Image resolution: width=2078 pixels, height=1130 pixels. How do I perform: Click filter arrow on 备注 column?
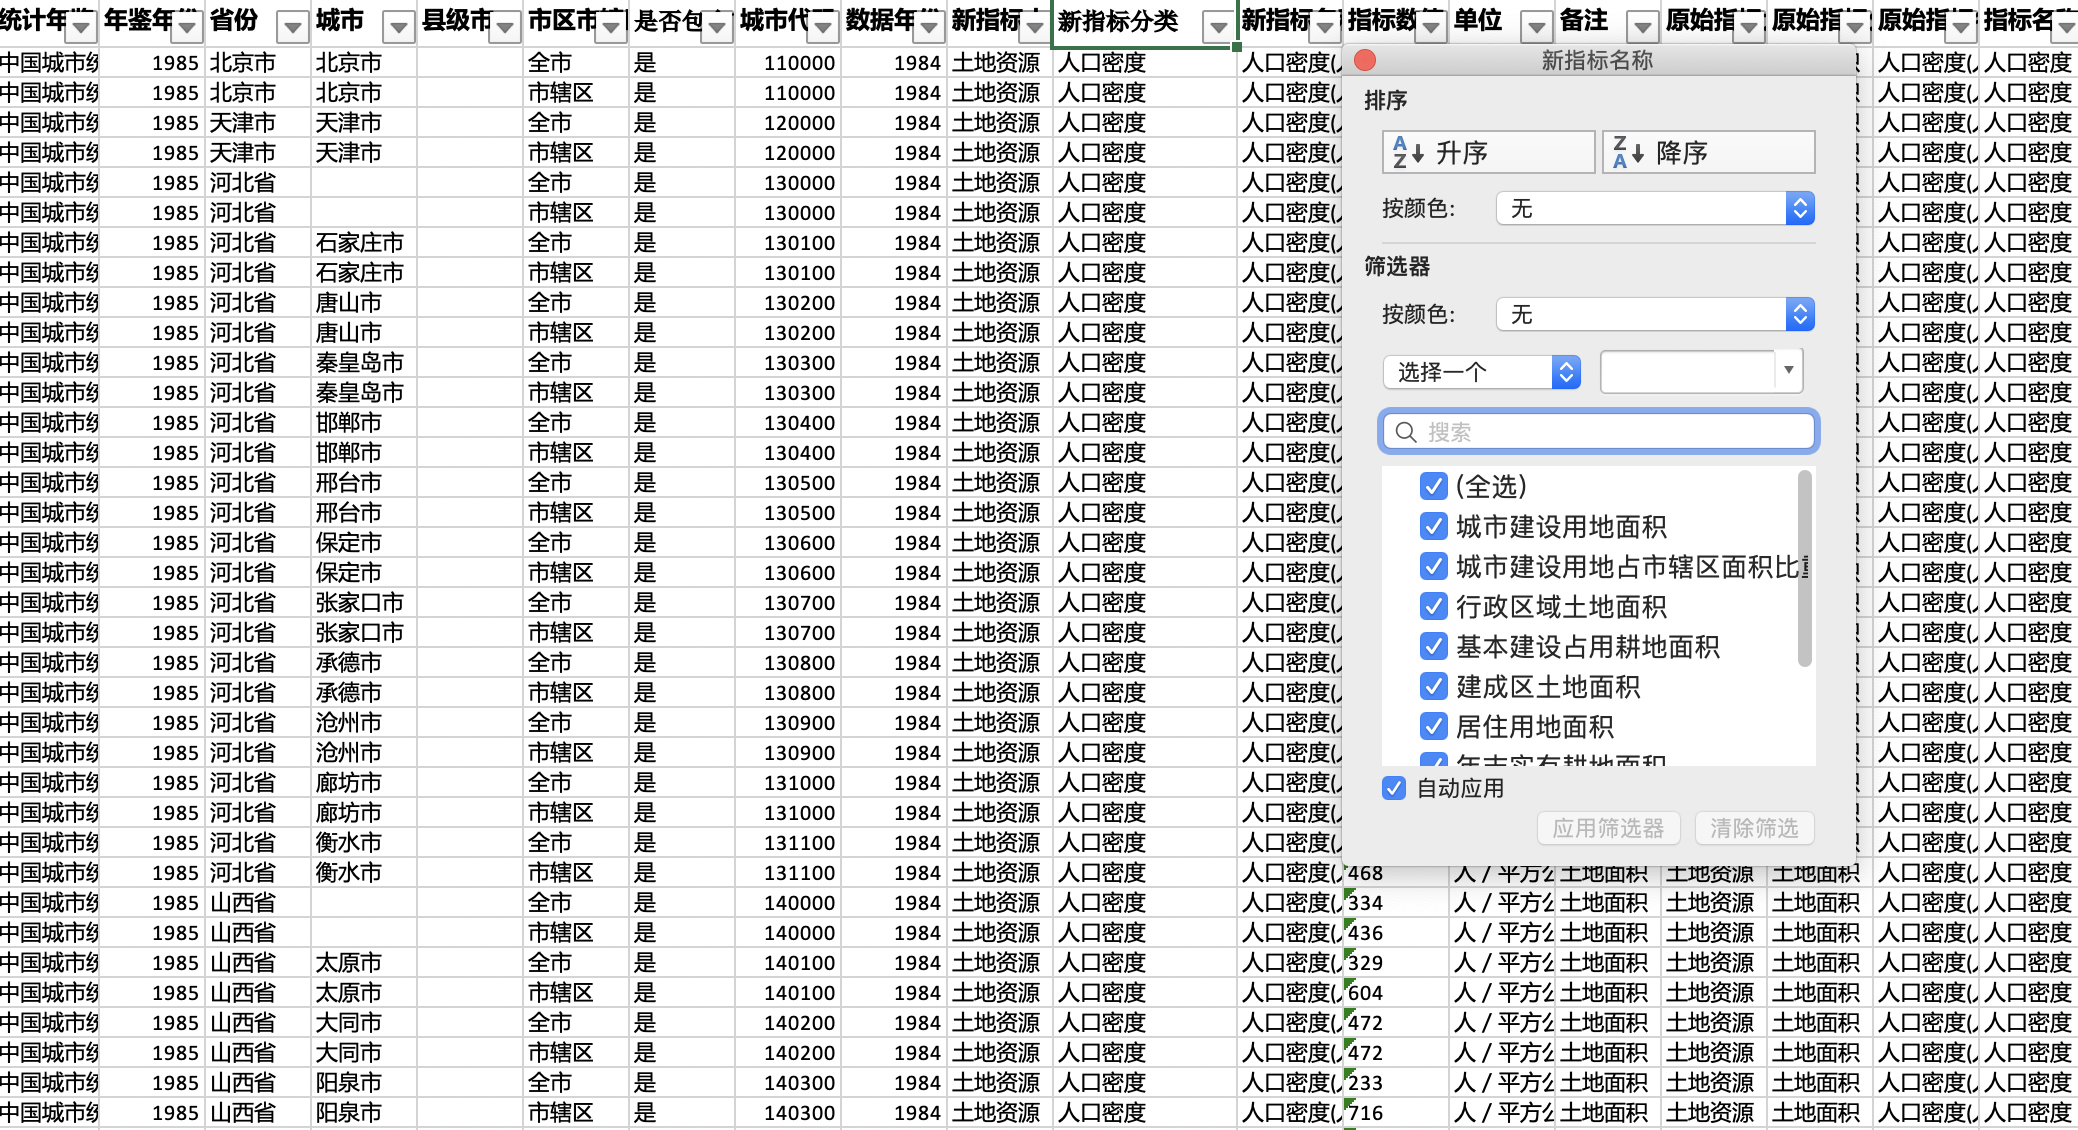pyautogui.click(x=1642, y=27)
